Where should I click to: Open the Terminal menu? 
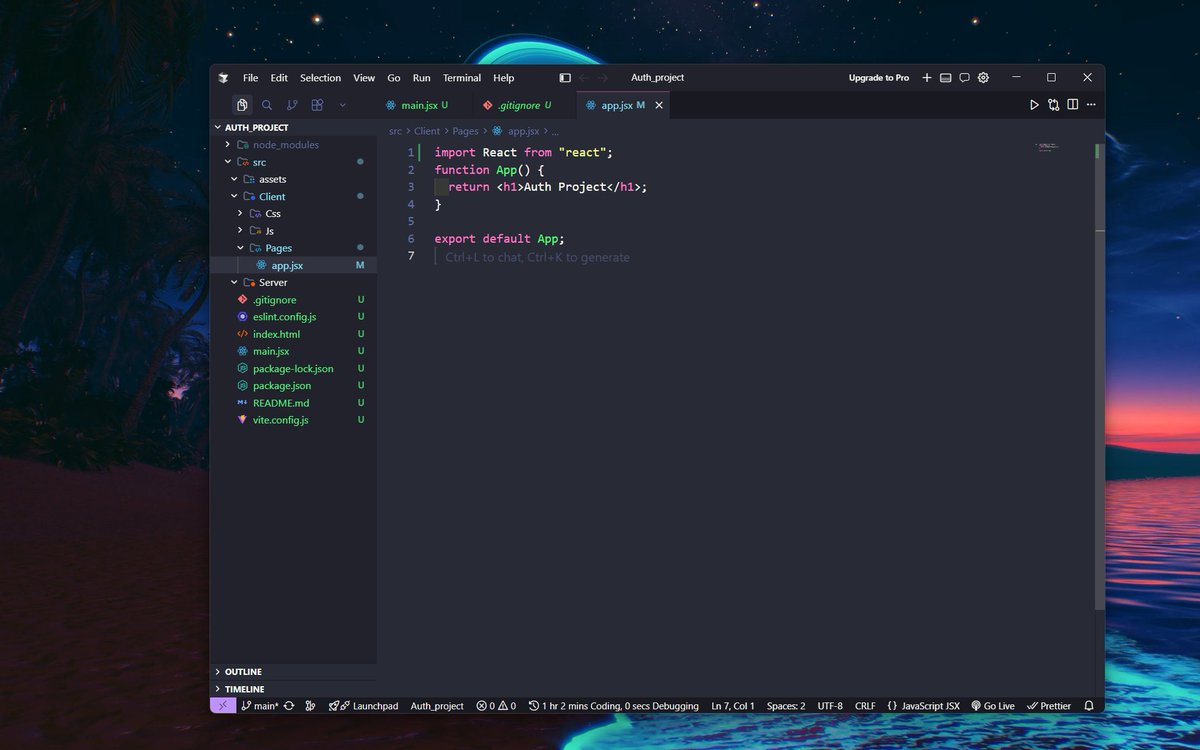coord(462,78)
